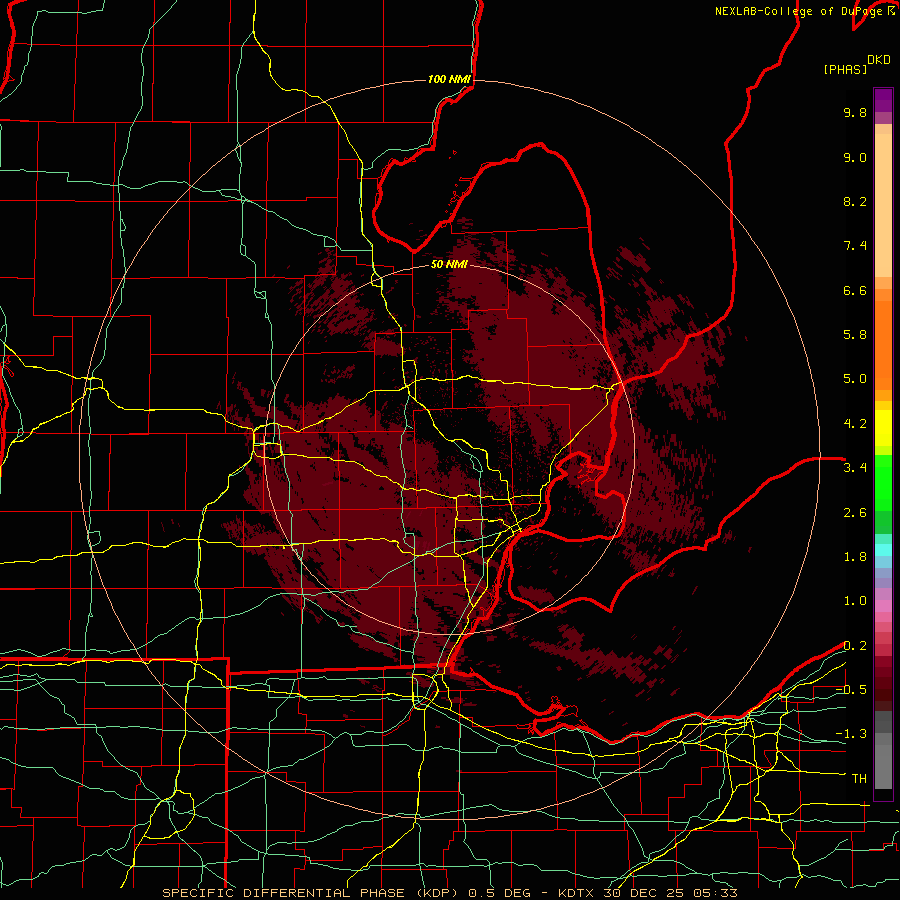The height and width of the screenshot is (900, 900).
Task: Click the "[PHAS]" units label
Action: [x=845, y=70]
